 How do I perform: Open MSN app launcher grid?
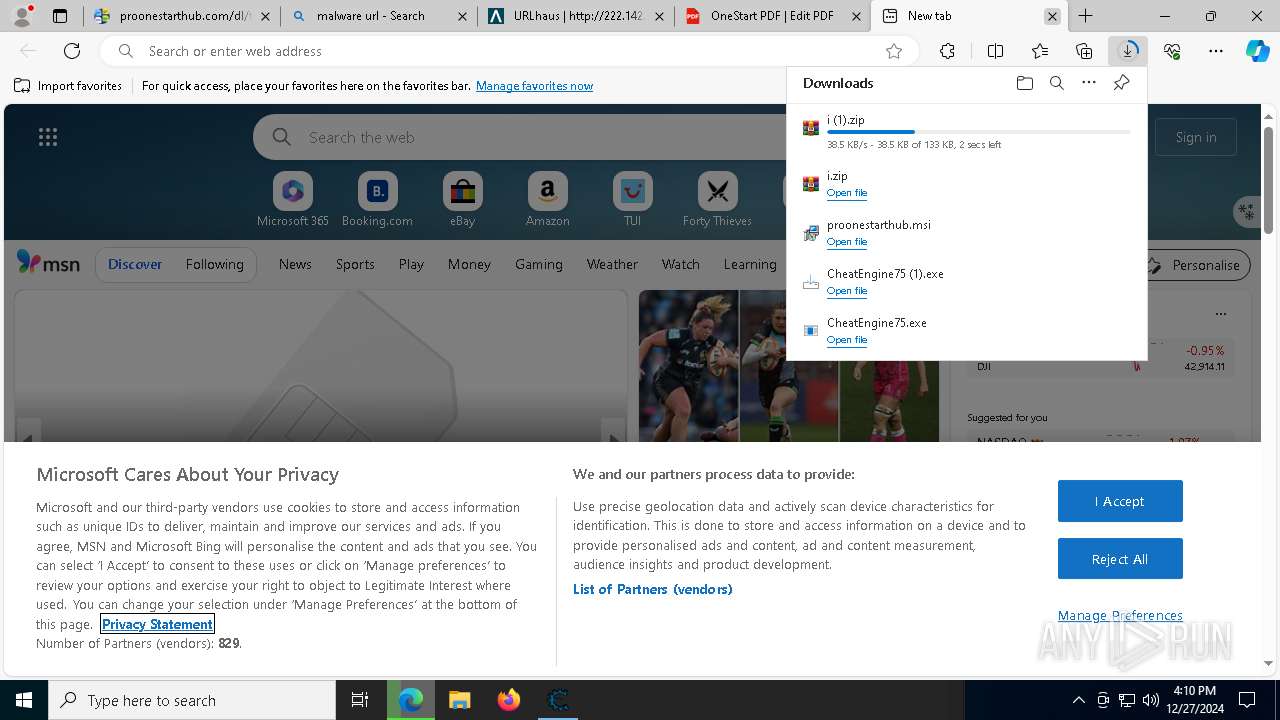(x=47, y=137)
